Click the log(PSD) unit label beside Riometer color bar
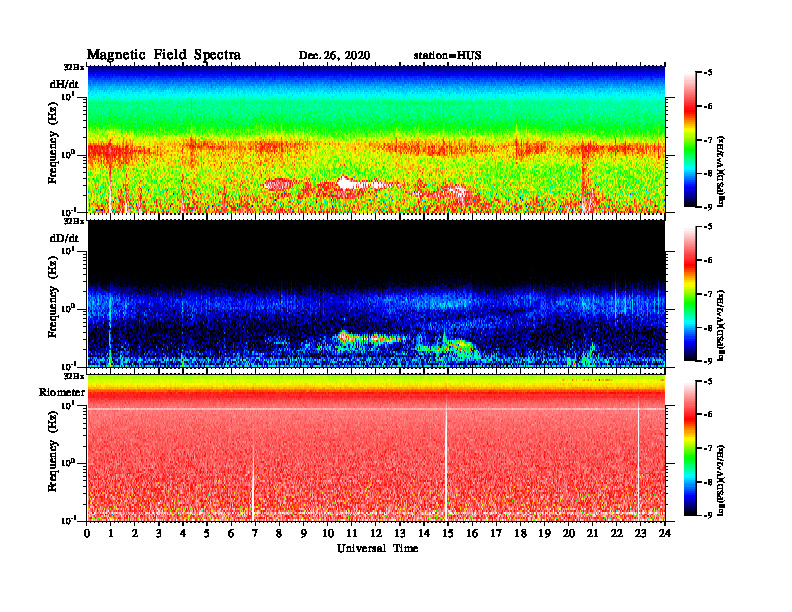 point(722,480)
